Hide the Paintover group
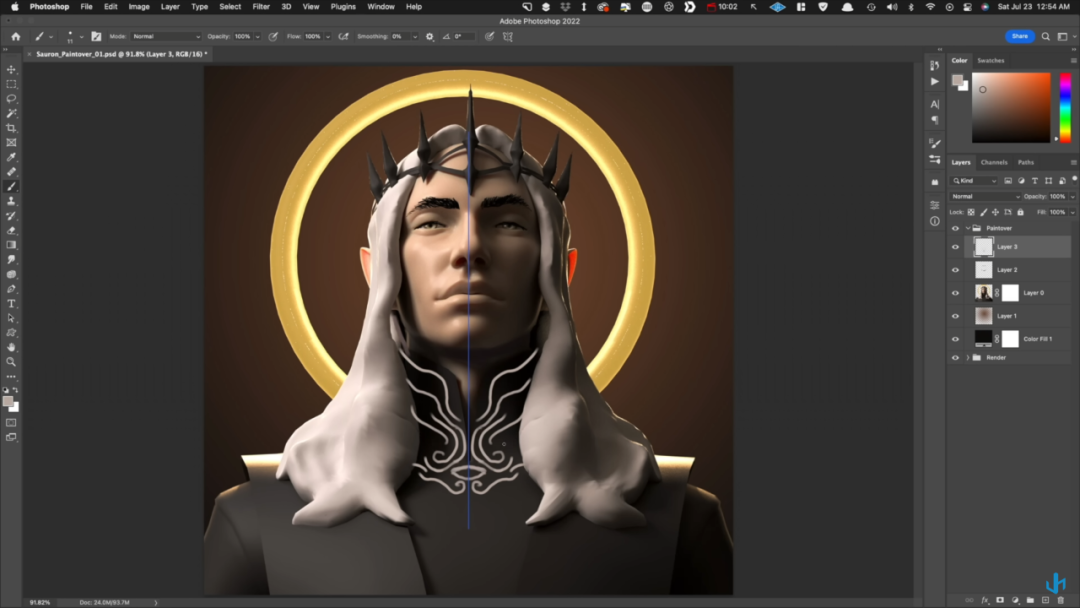The image size is (1080, 608). click(x=955, y=228)
